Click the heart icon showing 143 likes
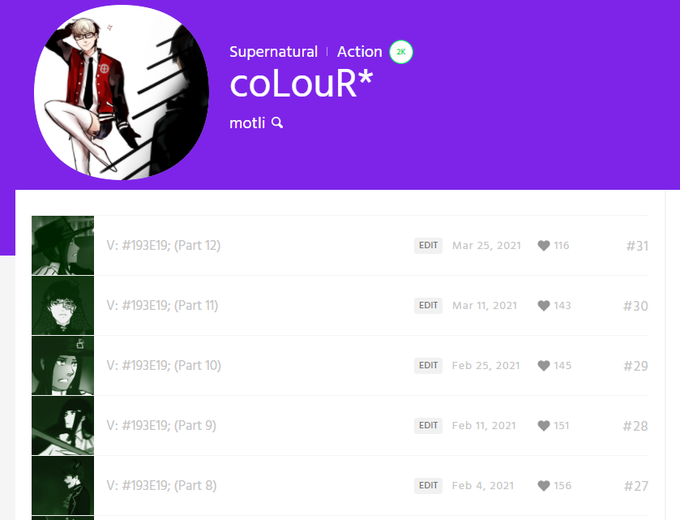The height and width of the screenshot is (520, 680). coord(543,305)
